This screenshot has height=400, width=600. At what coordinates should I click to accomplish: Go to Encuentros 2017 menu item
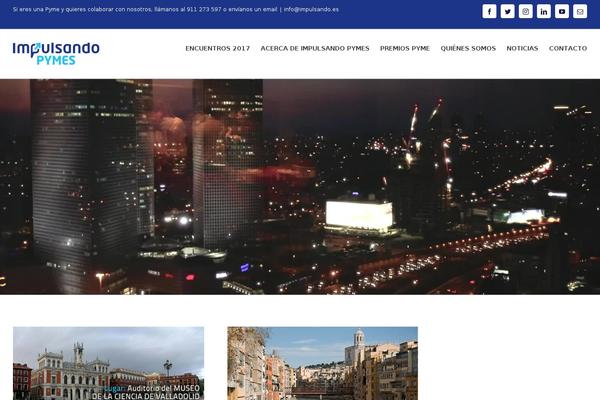(218, 48)
